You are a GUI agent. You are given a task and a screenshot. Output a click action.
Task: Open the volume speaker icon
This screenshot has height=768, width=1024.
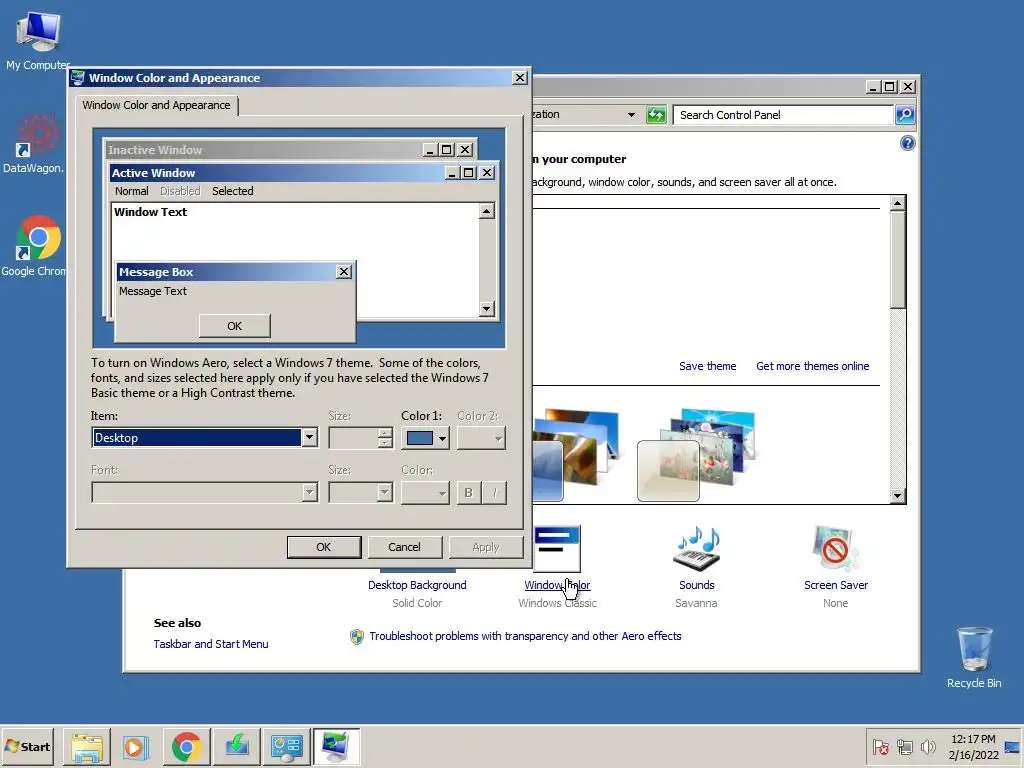pos(927,746)
